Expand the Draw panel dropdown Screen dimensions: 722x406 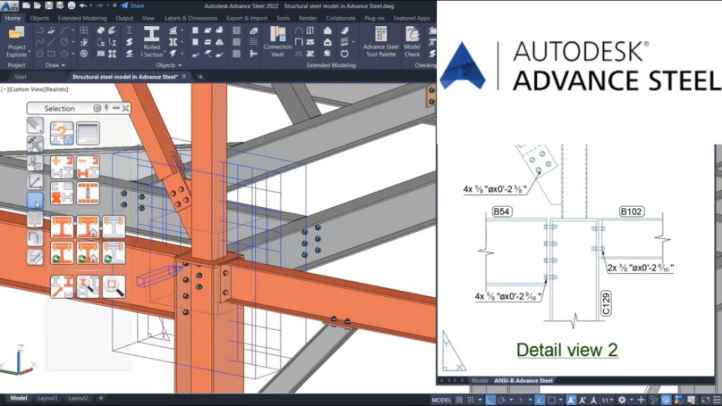coord(56,65)
